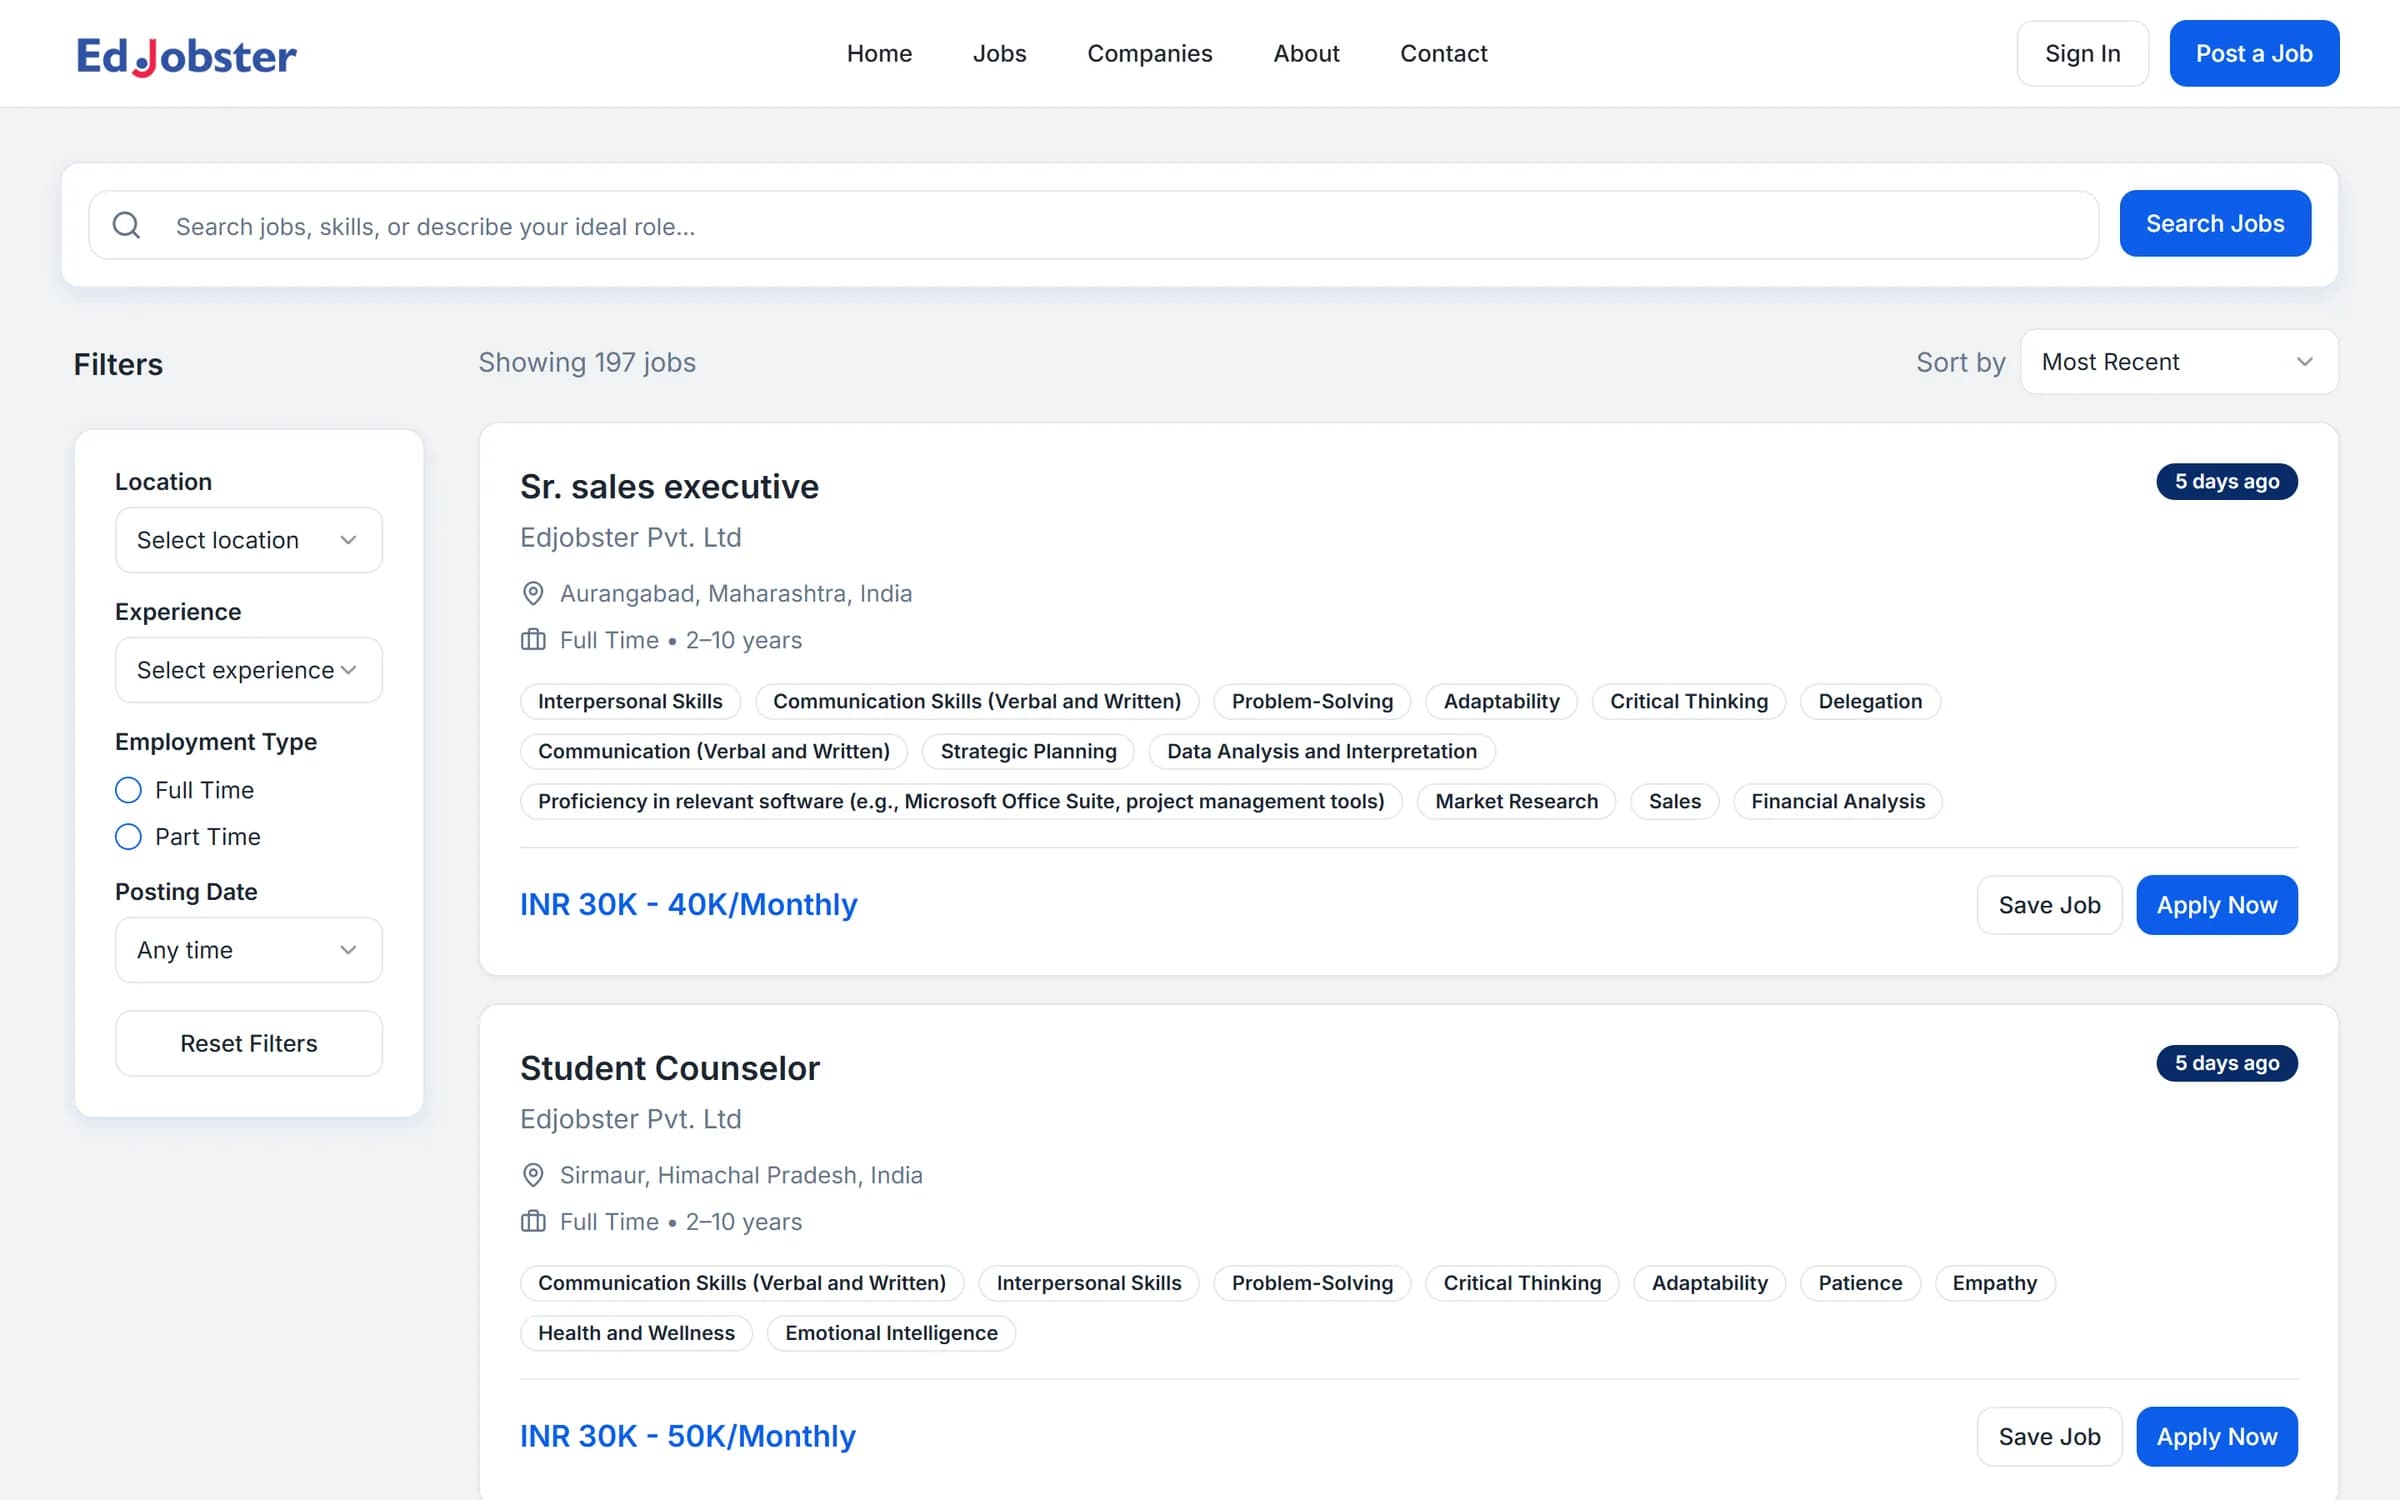Click the Strategic Planning skill tag
Viewport: 2400px width, 1500px height.
(x=1028, y=752)
